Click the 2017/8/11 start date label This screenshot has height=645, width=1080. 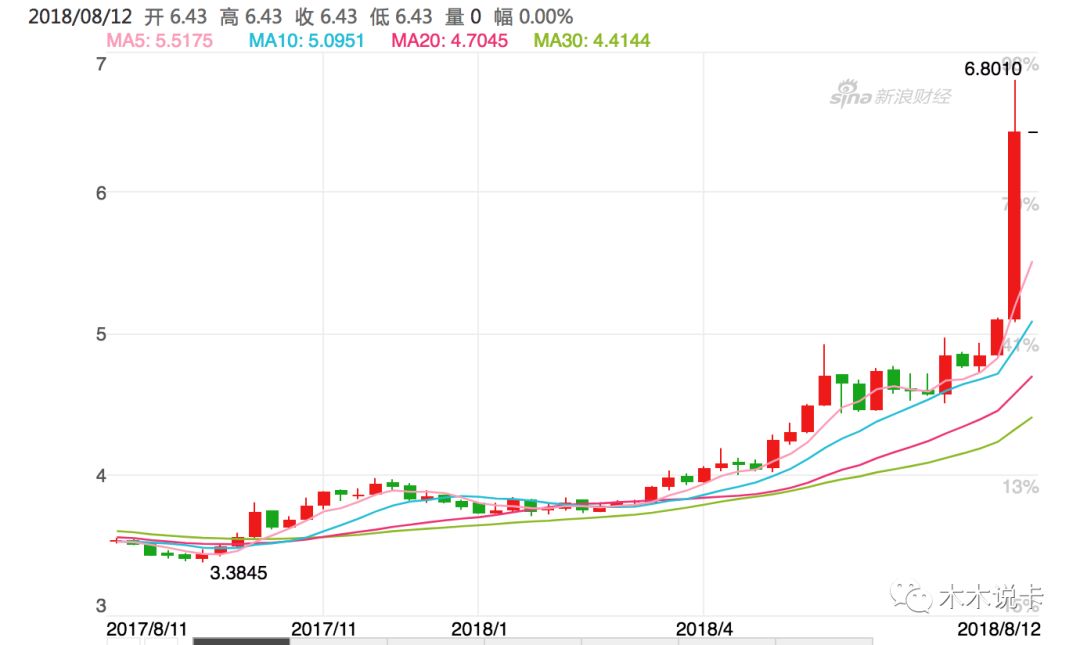[147, 628]
